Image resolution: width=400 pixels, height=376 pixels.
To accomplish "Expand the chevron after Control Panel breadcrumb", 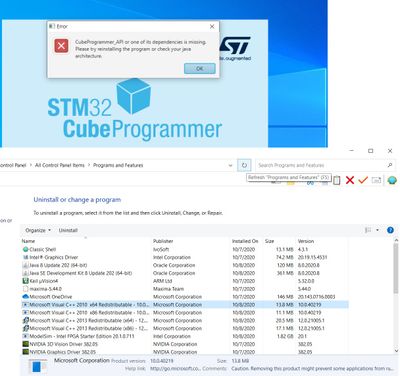I will (x=31, y=165).
